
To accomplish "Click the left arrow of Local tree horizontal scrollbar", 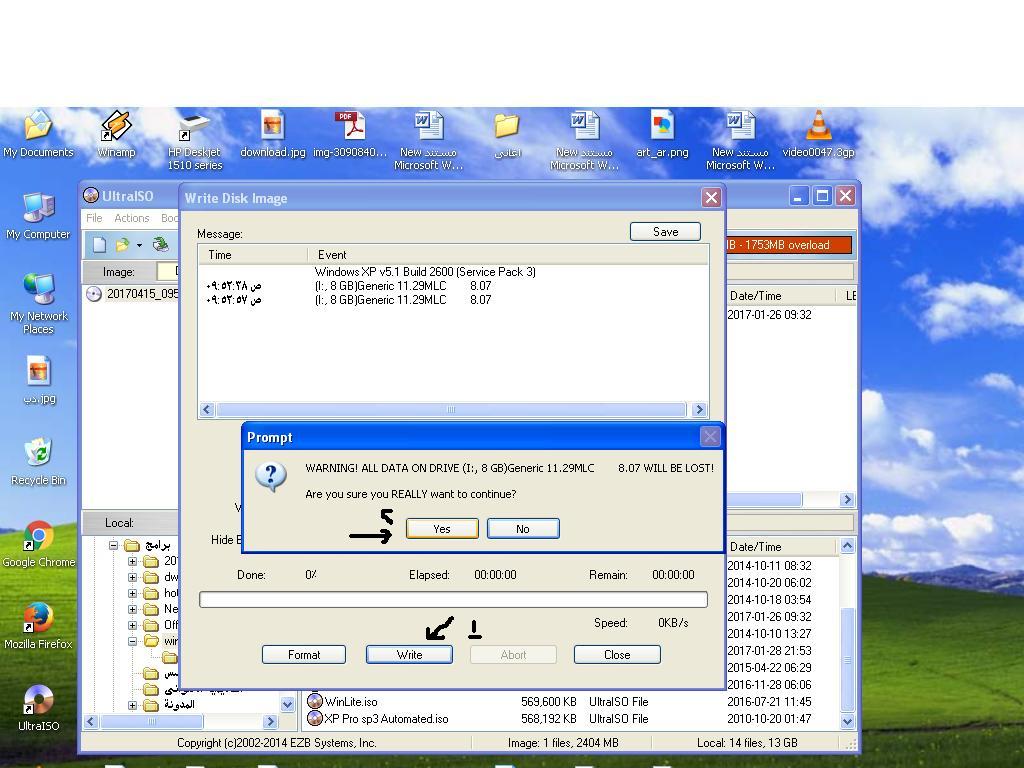I will click(x=91, y=722).
